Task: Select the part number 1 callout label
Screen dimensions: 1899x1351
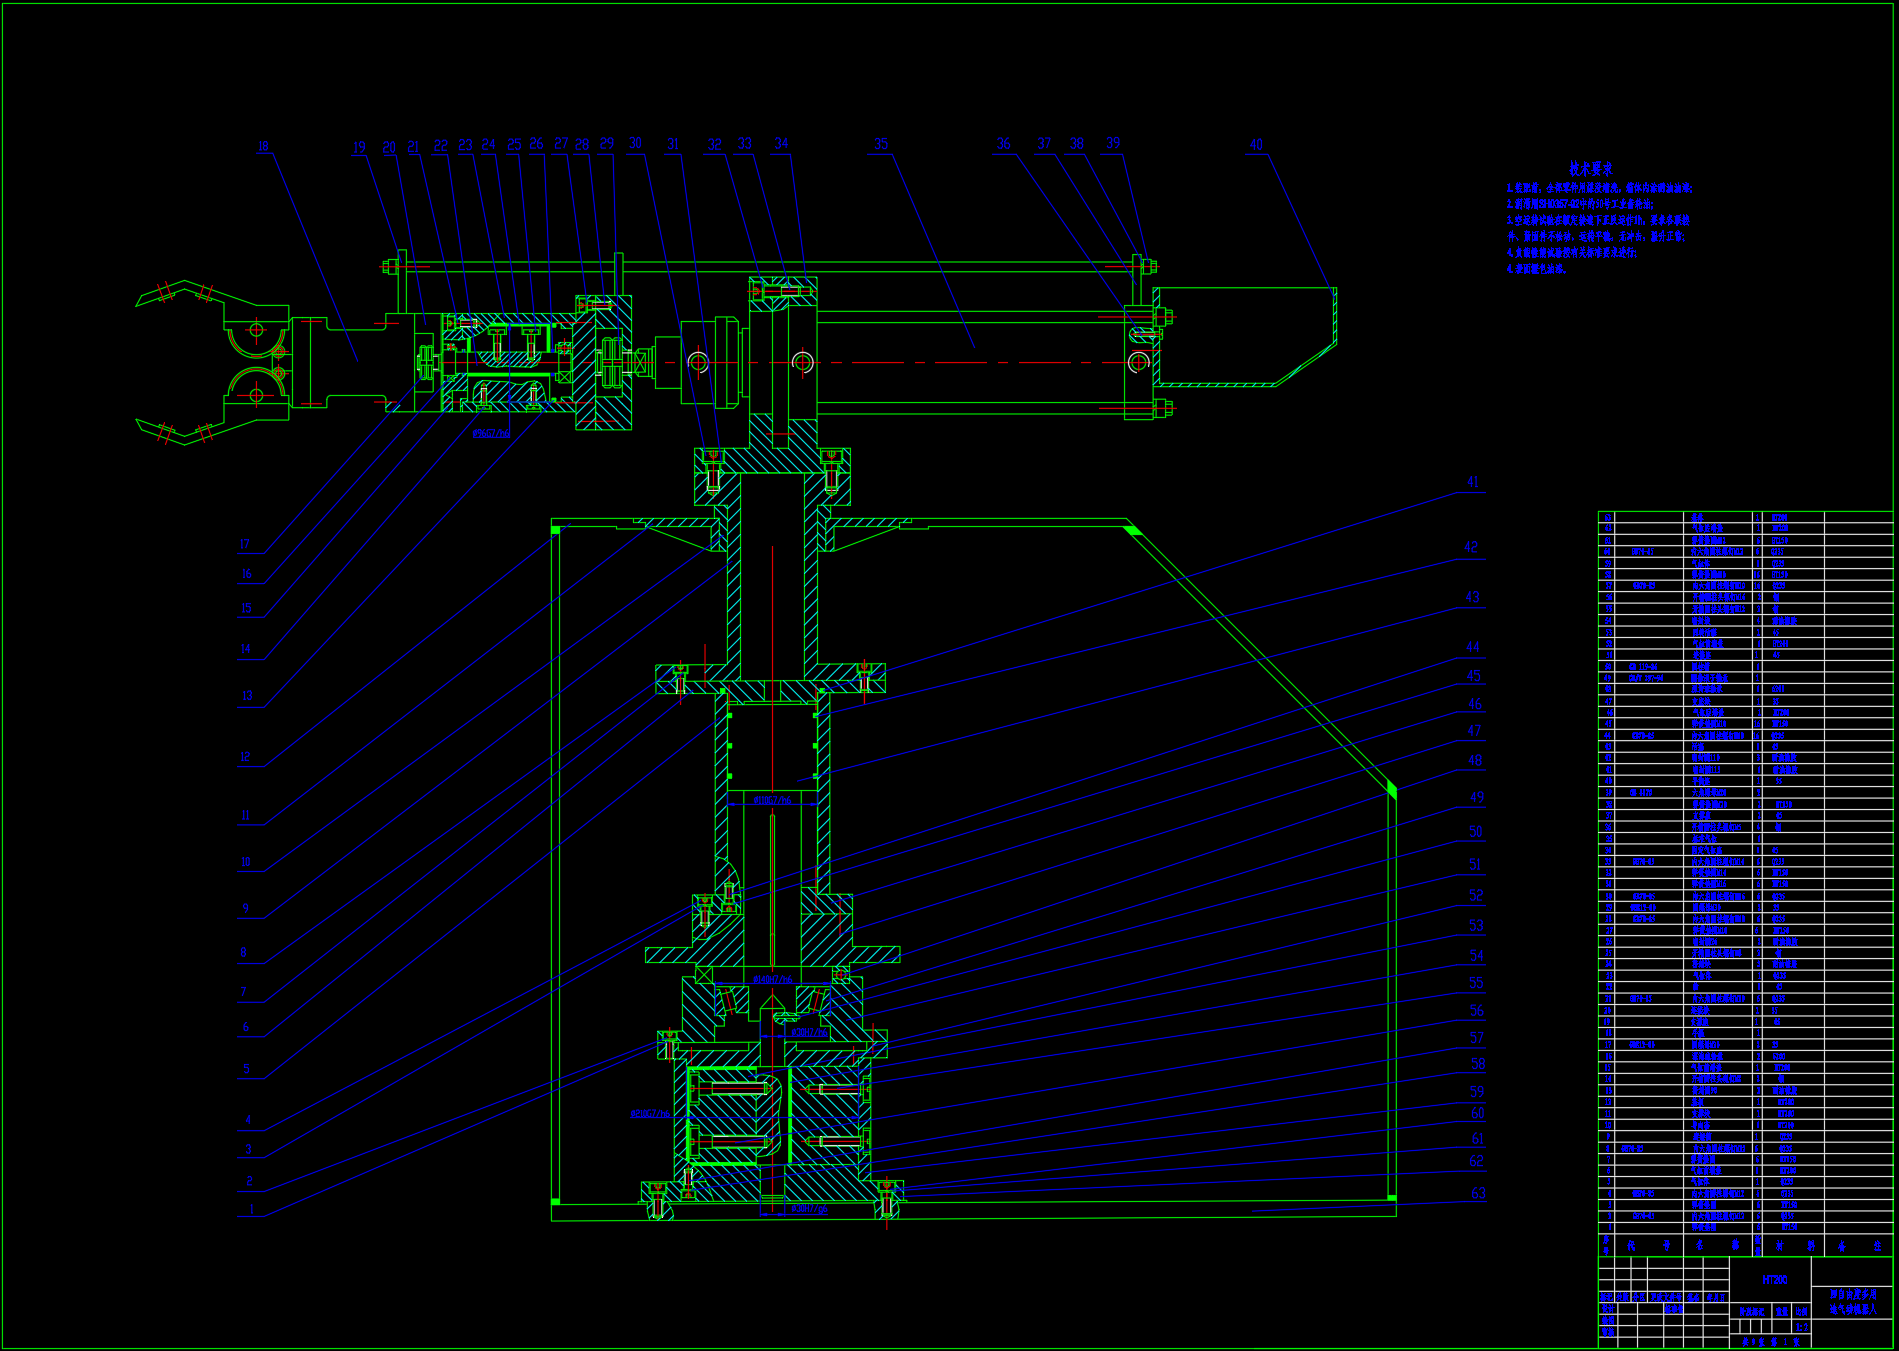Action: coord(251,1210)
